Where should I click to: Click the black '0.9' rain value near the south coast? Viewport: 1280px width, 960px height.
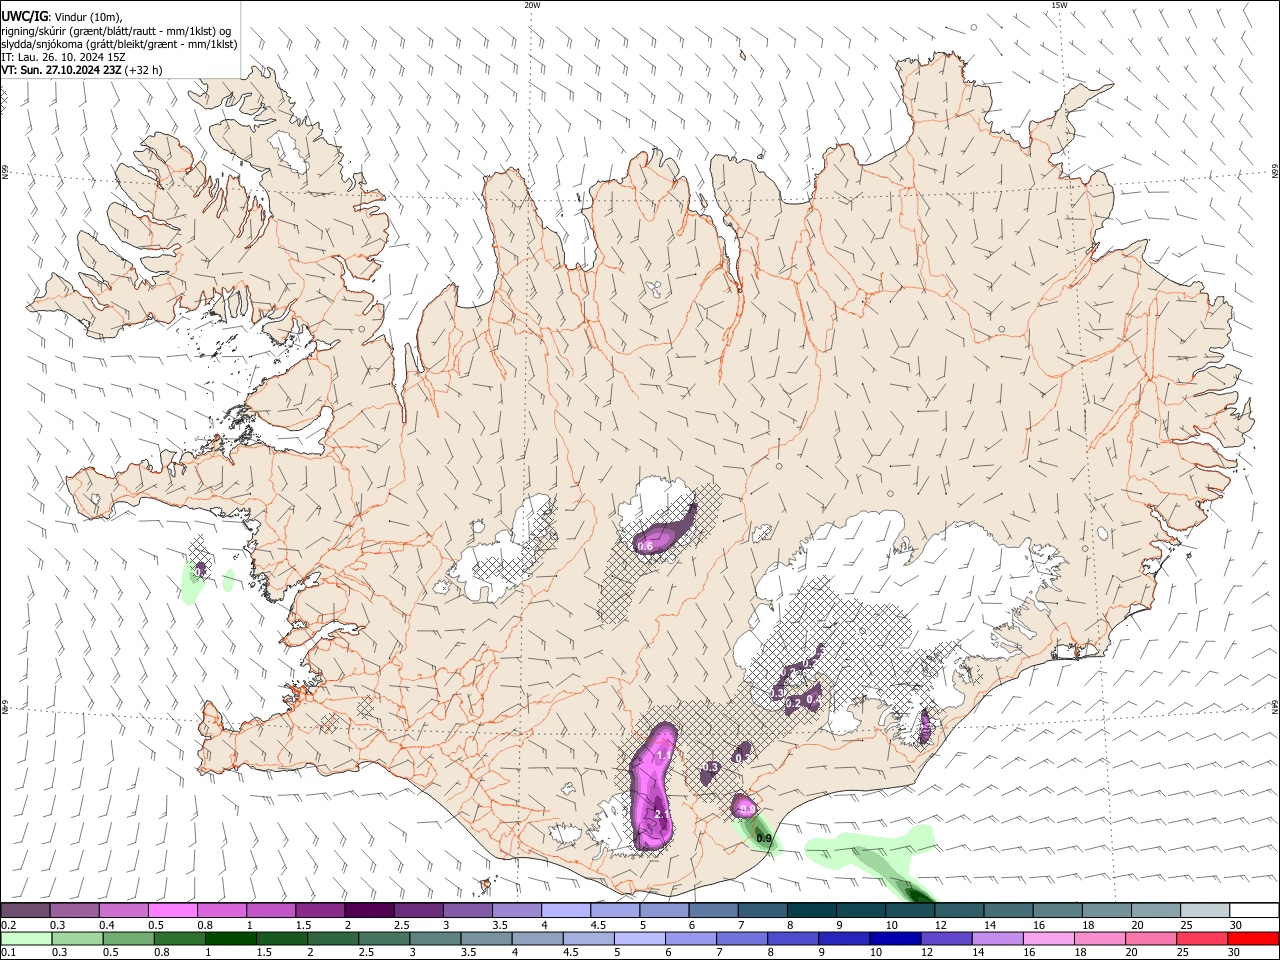[764, 838]
